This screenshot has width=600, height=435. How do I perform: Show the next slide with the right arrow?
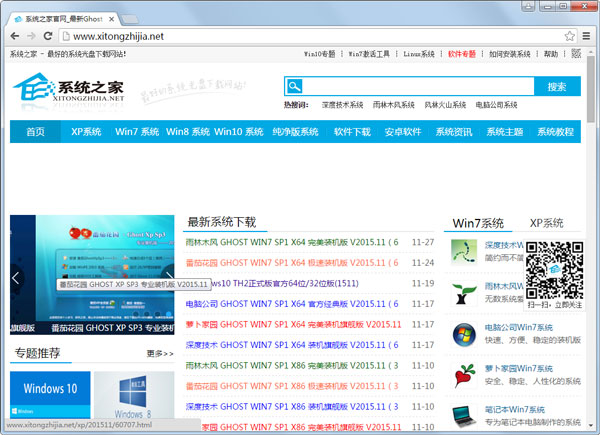169,275
